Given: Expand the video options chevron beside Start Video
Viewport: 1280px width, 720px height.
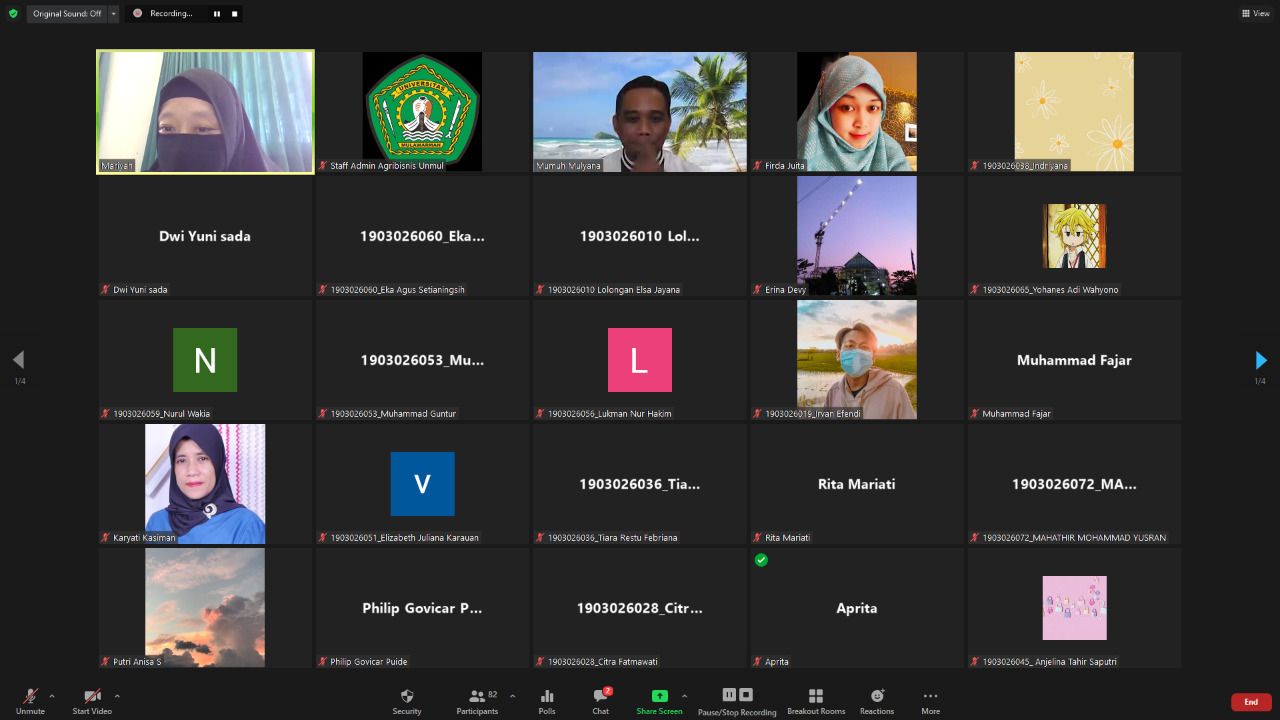Looking at the screenshot, I should click(117, 696).
